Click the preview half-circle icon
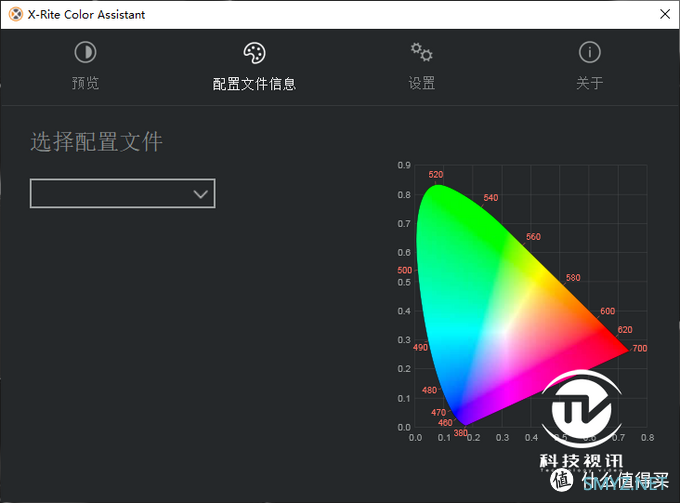This screenshot has height=503, width=680. click(85, 52)
